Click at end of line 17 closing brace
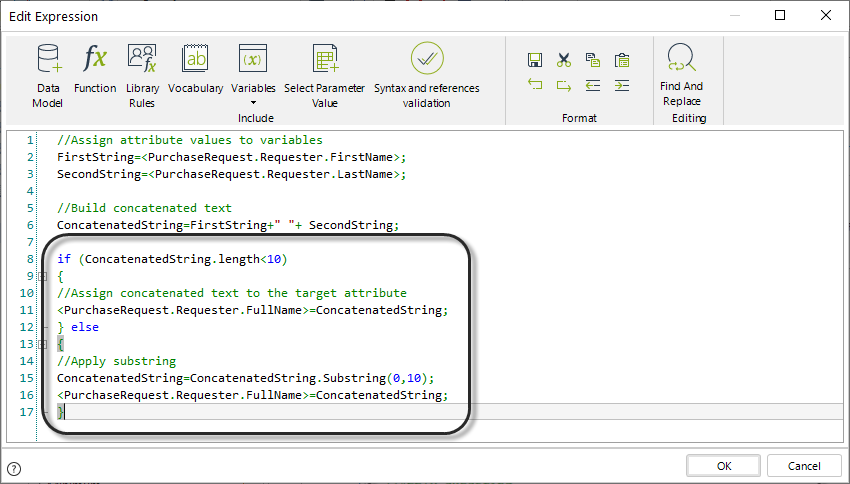 65,412
